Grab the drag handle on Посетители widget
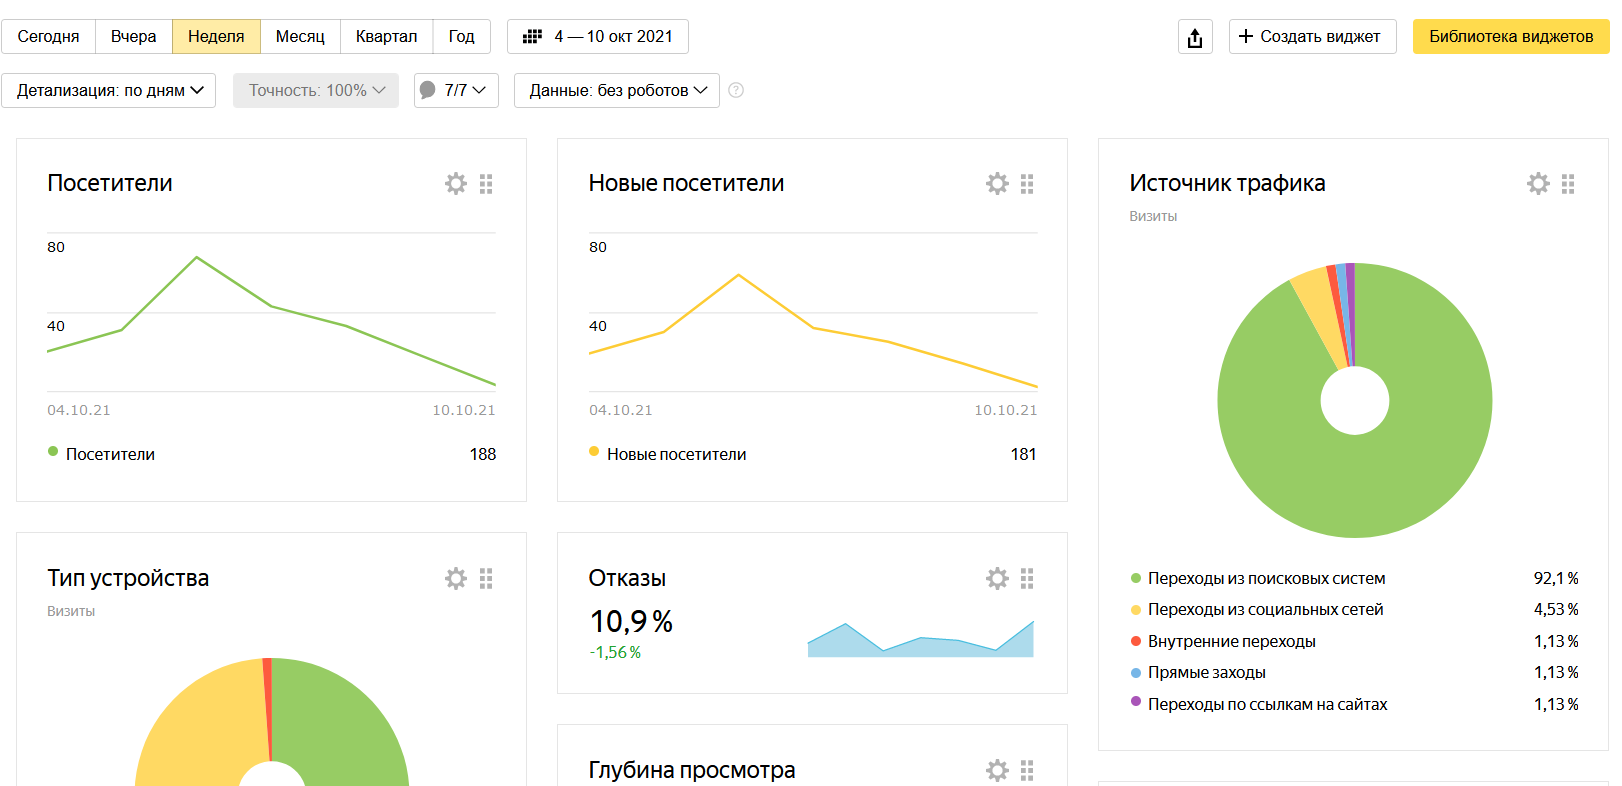 (486, 184)
